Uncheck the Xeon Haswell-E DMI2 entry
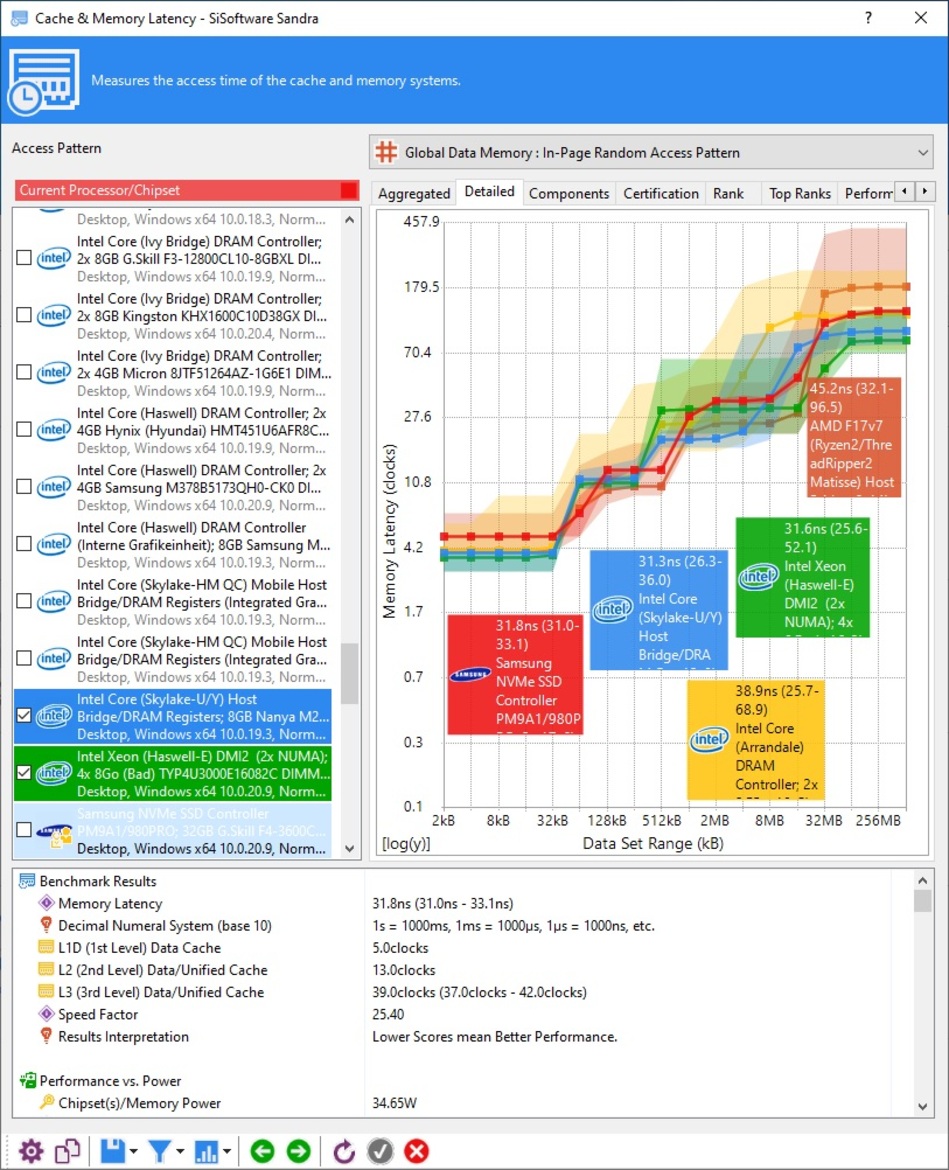 [24, 773]
